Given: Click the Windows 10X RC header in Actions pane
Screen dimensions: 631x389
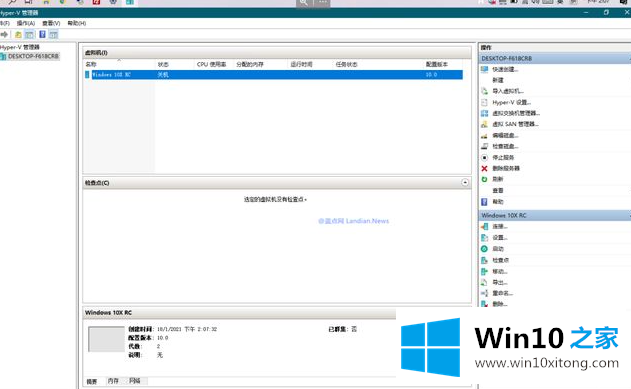Looking at the screenshot, I should coord(555,216).
